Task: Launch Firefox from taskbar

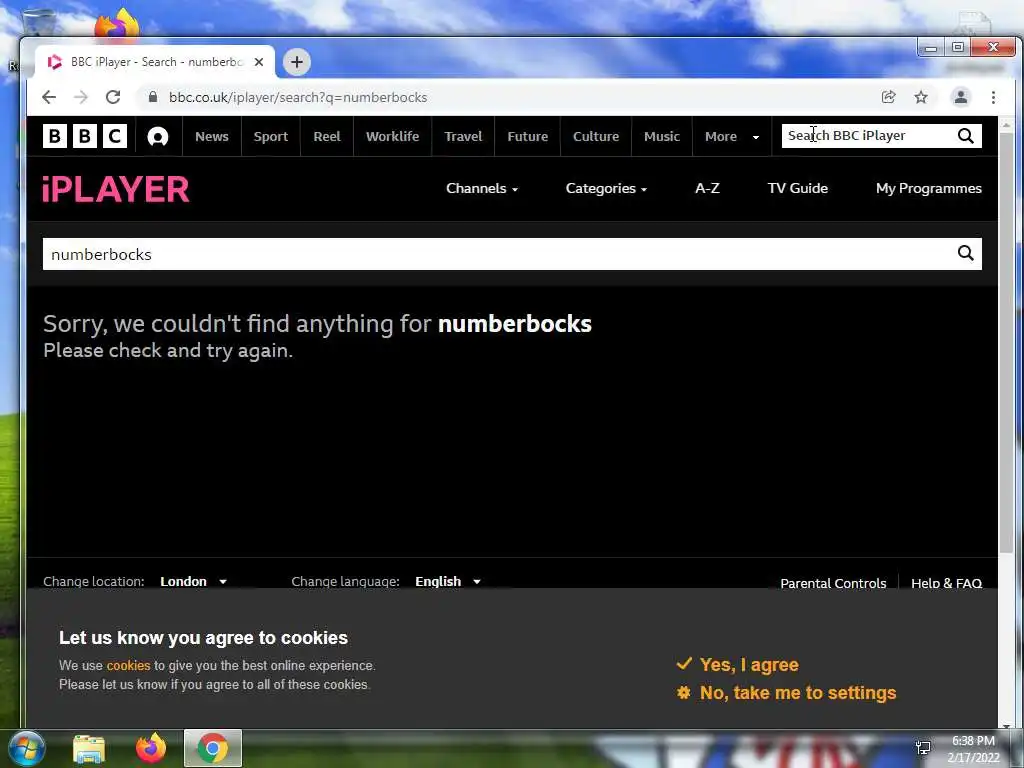Action: click(151, 748)
